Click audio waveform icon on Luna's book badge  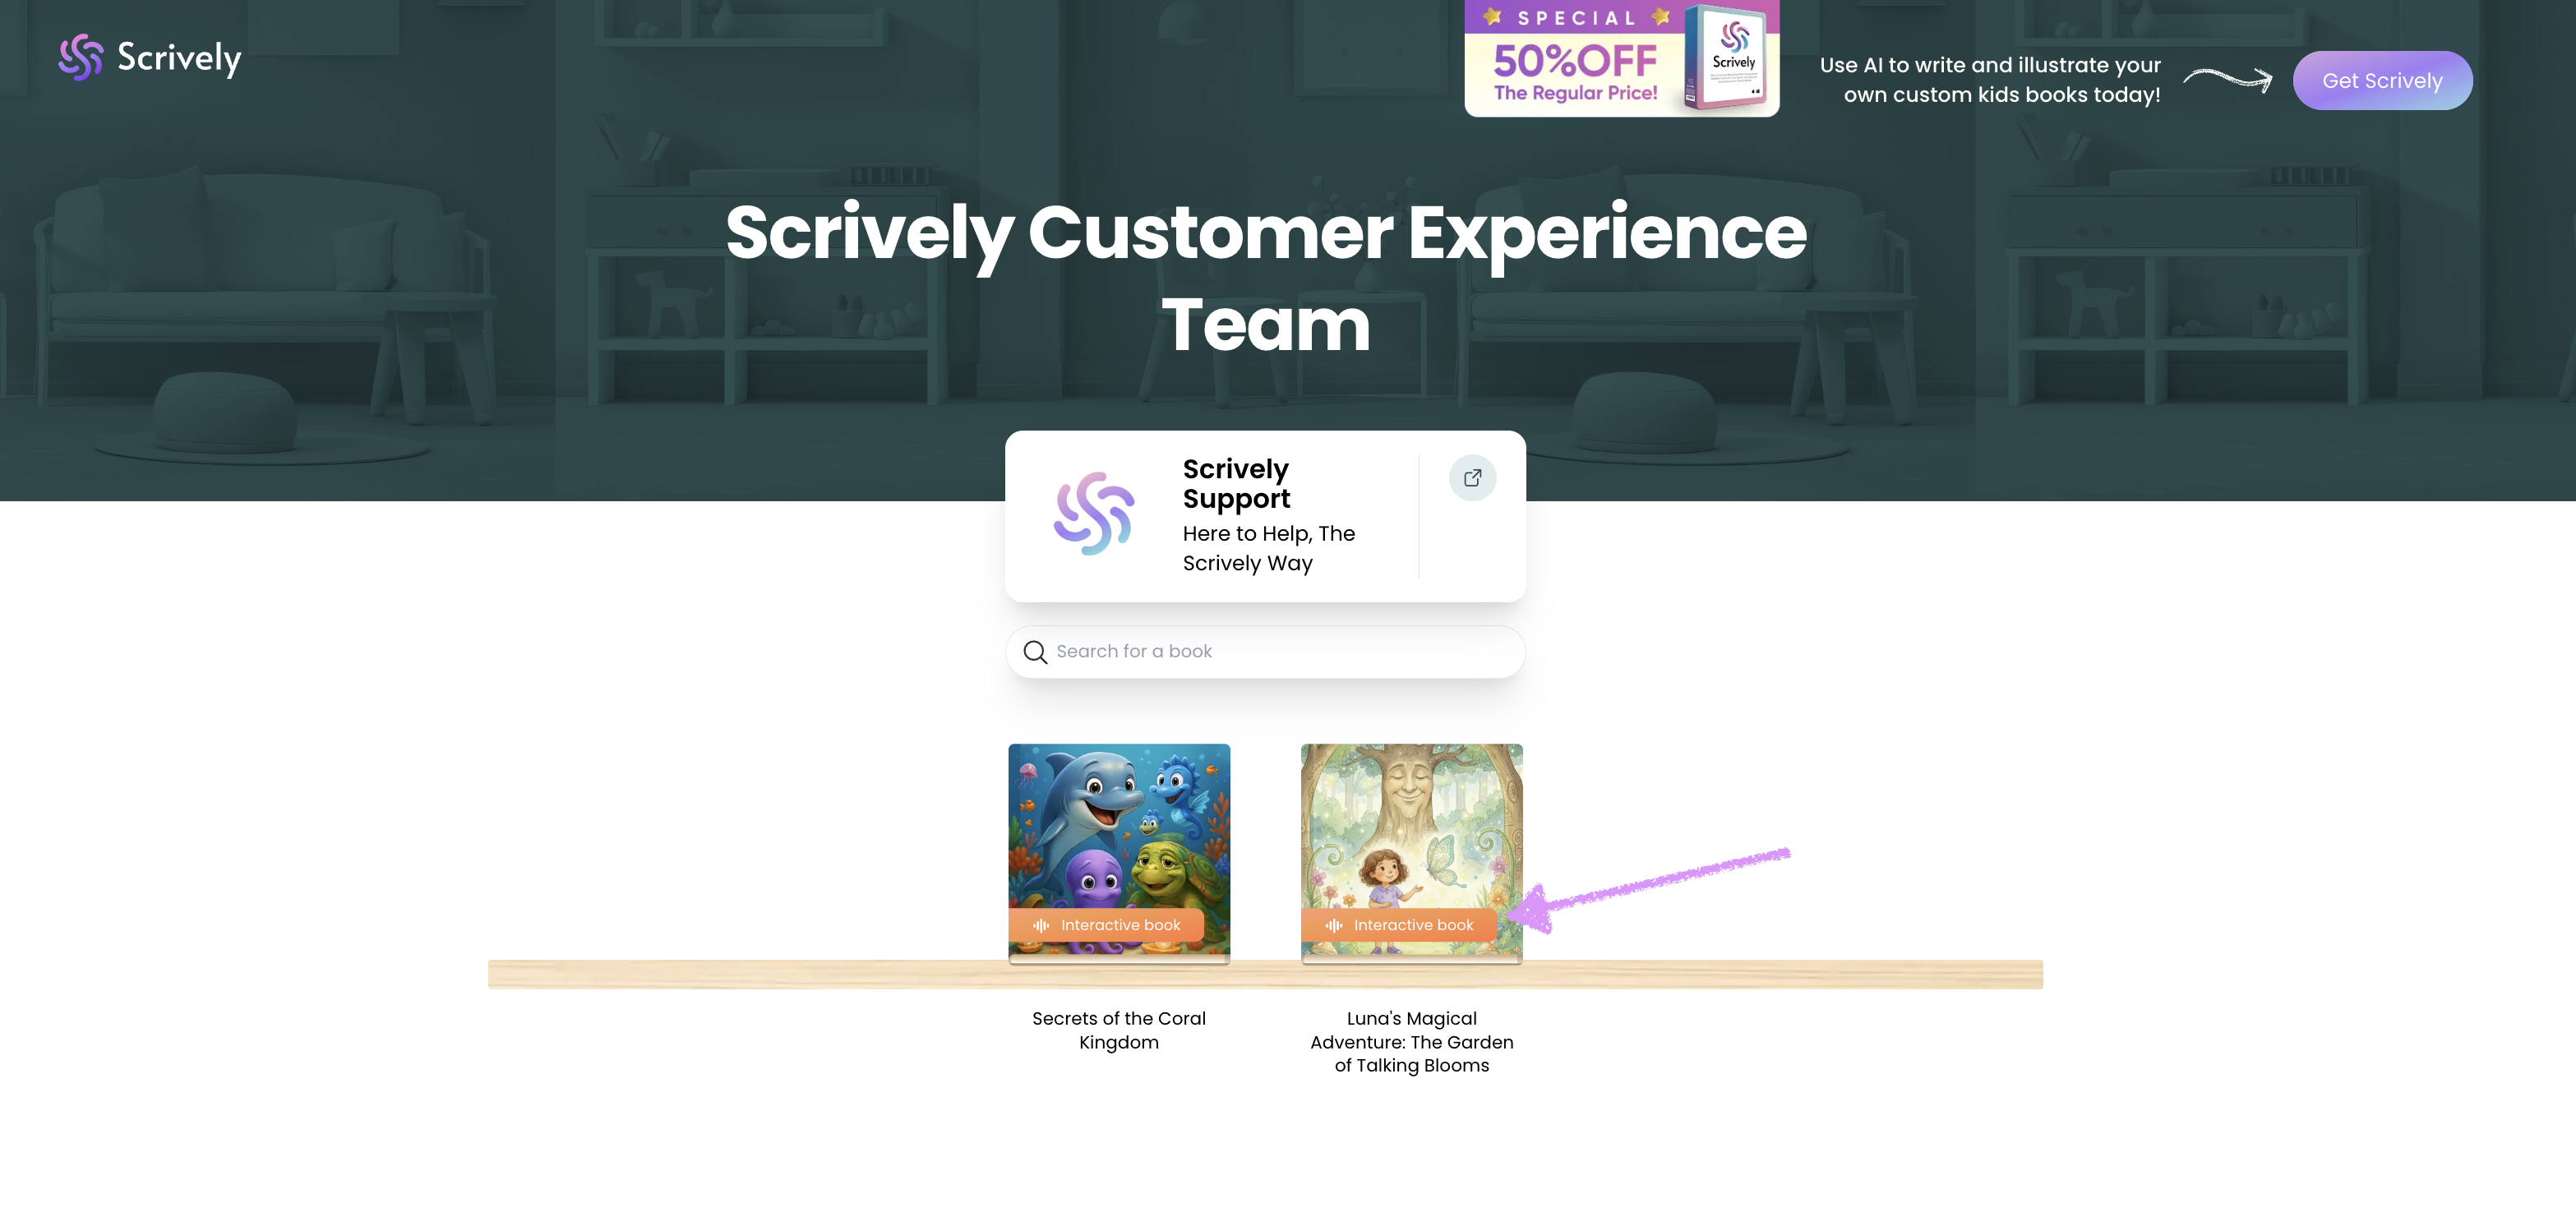click(x=1334, y=925)
